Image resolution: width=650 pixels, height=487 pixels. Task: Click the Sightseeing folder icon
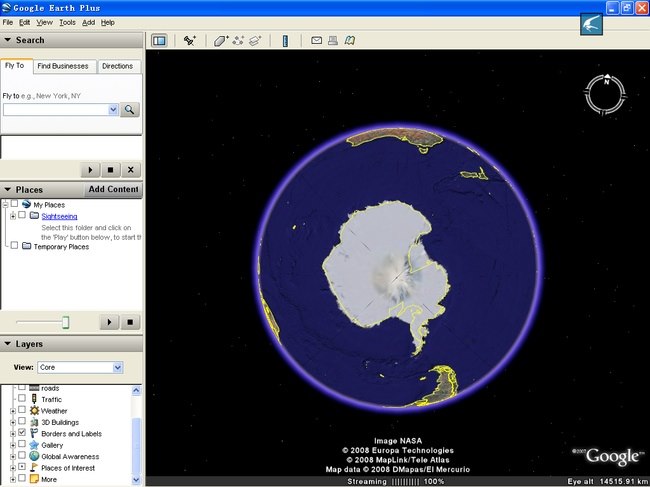coord(34,216)
